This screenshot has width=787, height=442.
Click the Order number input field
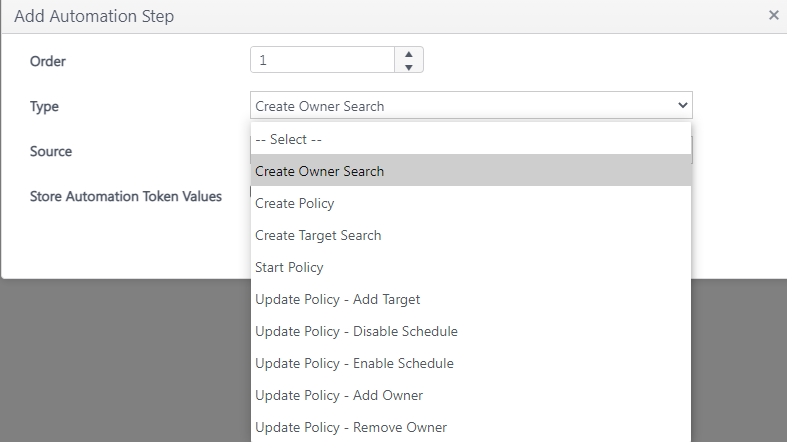pos(322,60)
